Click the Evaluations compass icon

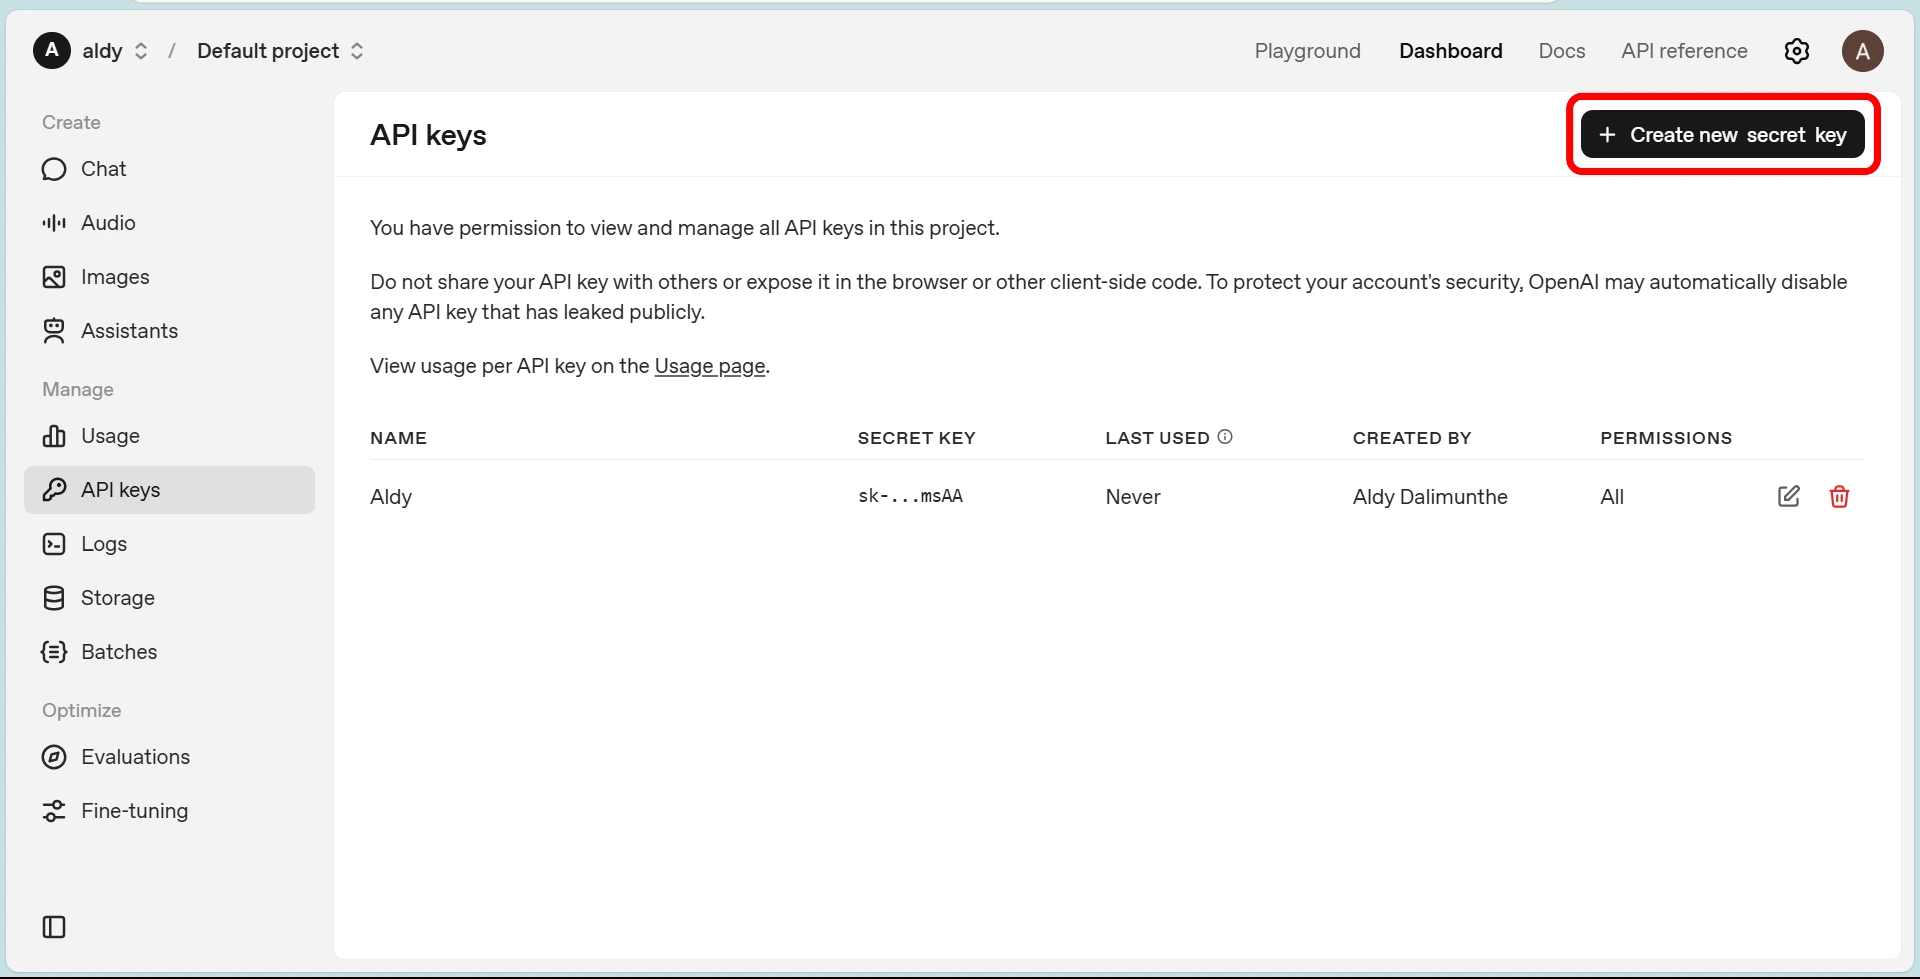(54, 757)
